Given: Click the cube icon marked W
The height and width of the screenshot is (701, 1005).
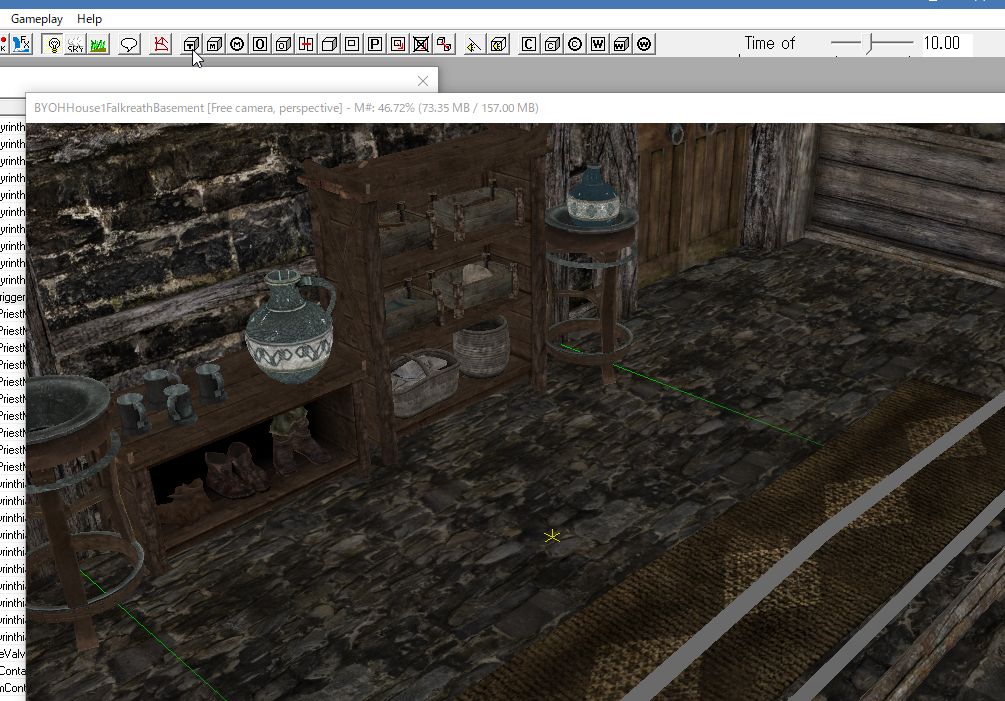Looking at the screenshot, I should pos(621,44).
